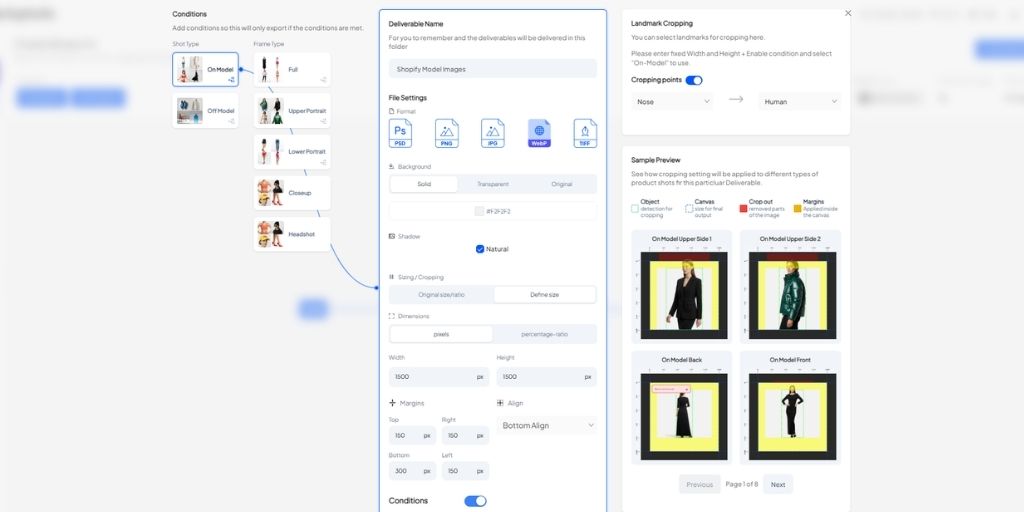The height and width of the screenshot is (512, 1024).
Task: Select the On Model shot type card
Action: (206, 69)
